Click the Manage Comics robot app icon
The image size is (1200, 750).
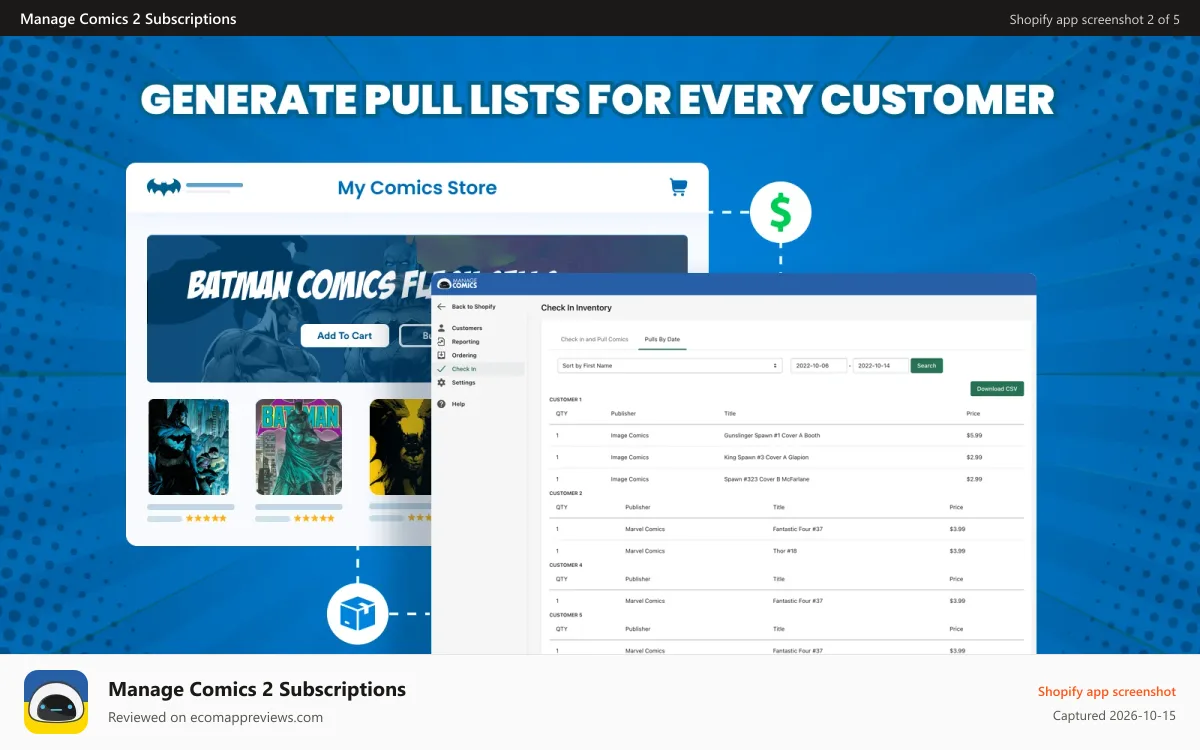[56, 702]
